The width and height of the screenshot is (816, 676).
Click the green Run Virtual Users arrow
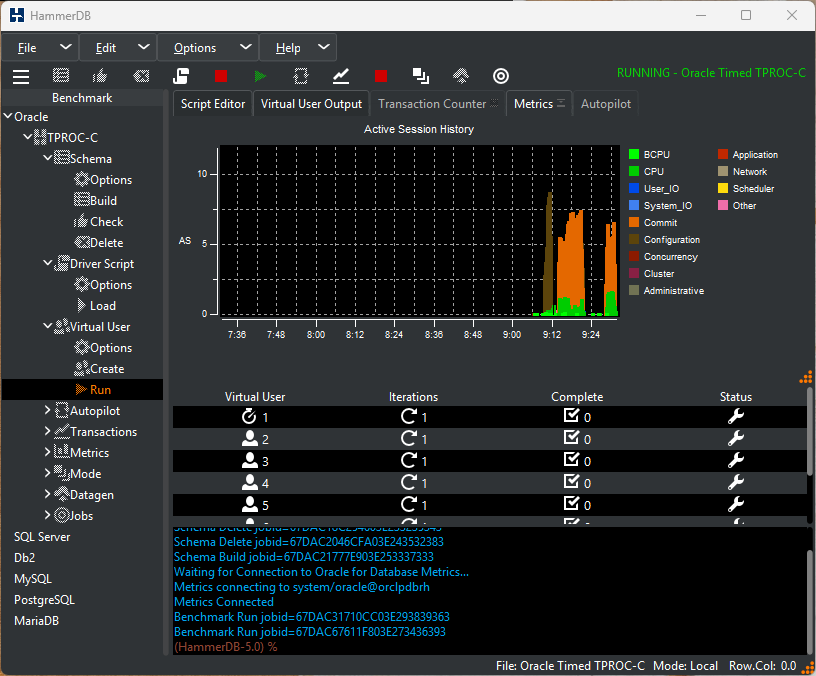point(260,76)
